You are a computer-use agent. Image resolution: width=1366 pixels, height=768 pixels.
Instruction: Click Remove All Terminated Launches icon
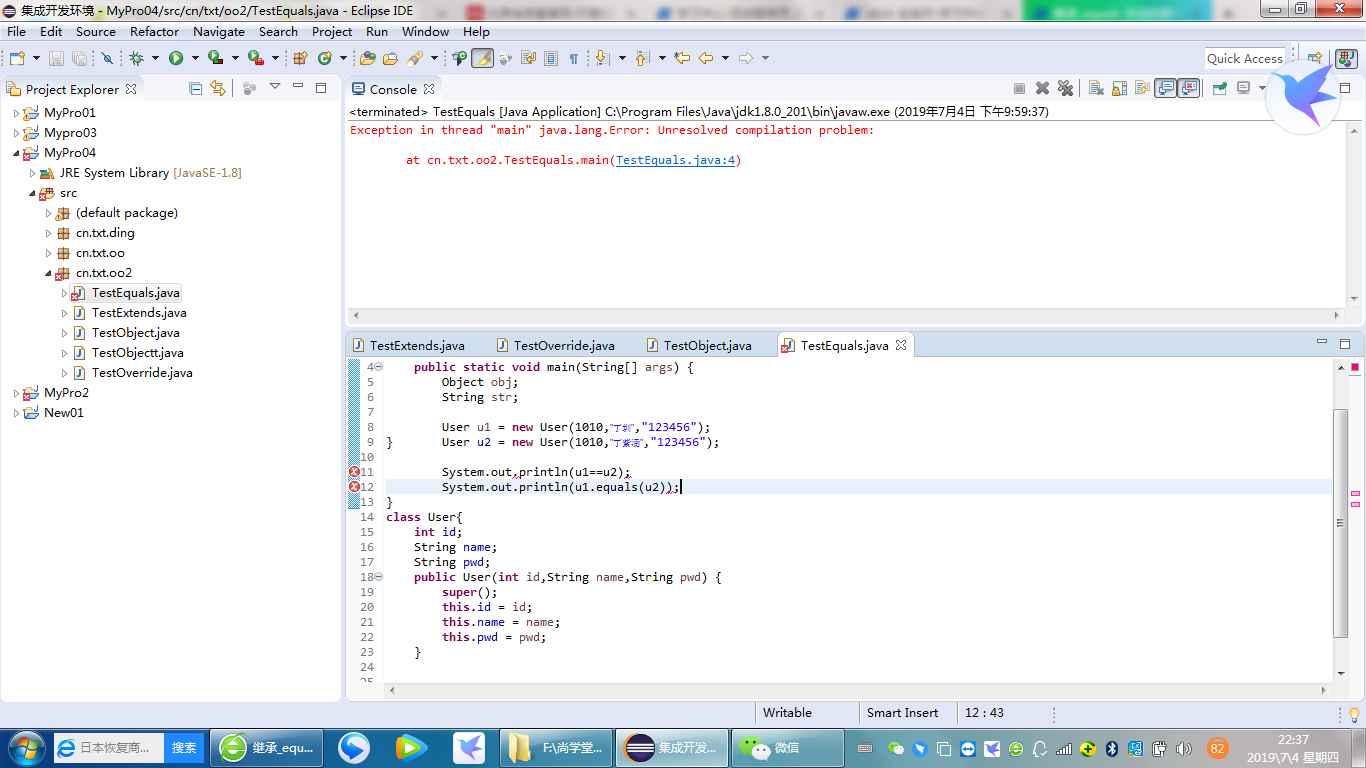pos(1065,88)
